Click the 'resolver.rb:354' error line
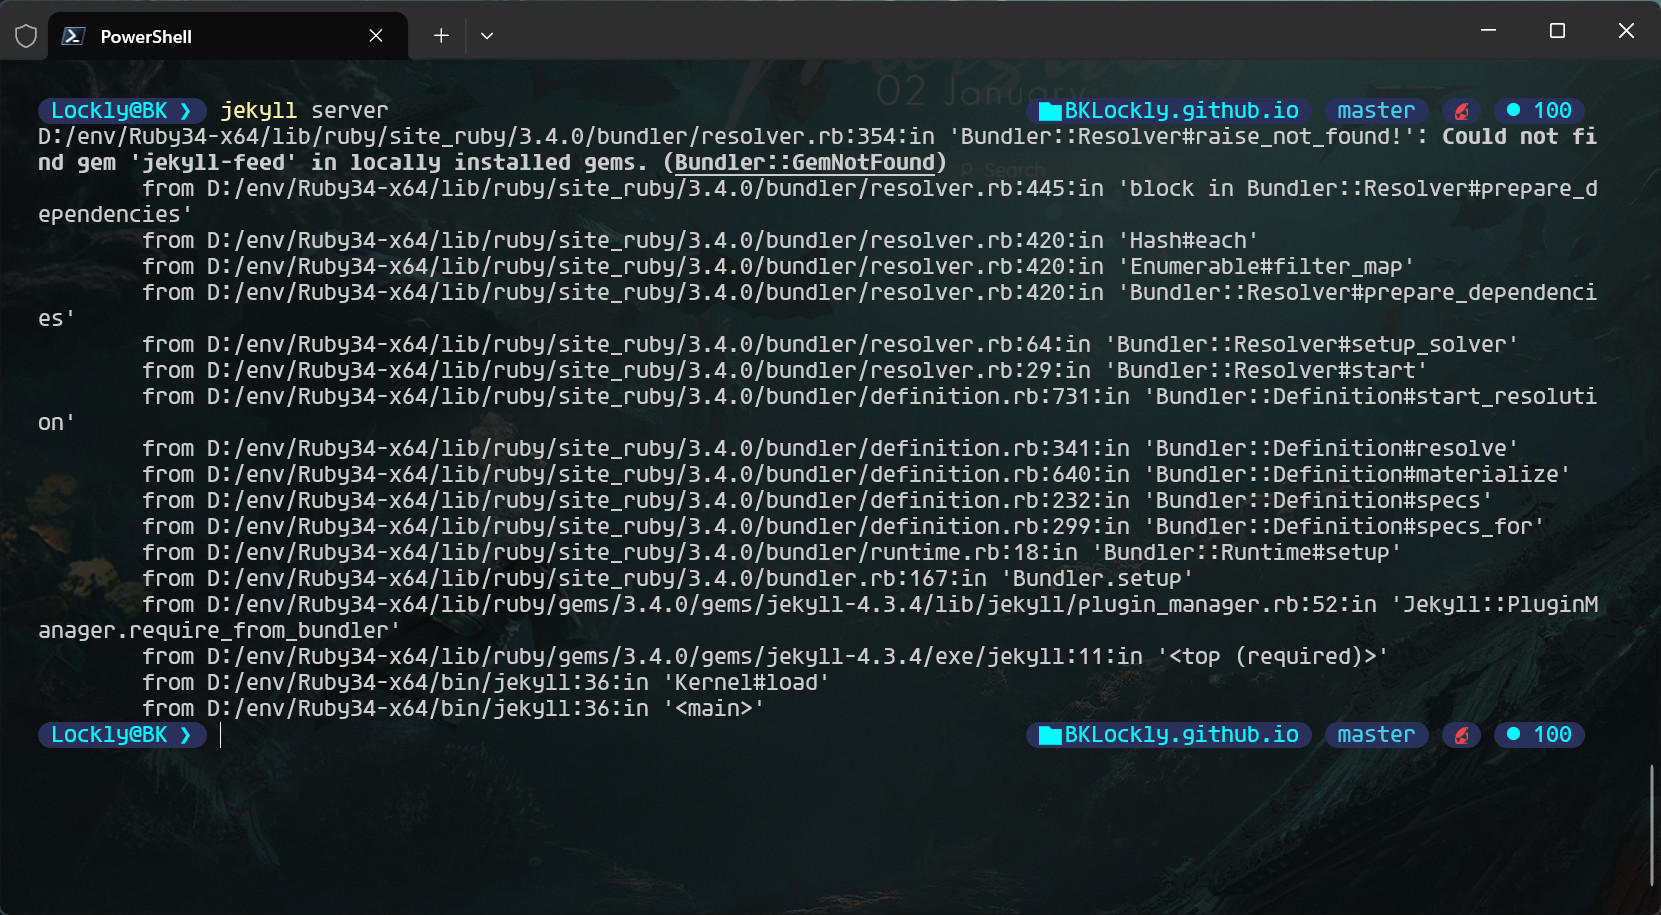The height and width of the screenshot is (915, 1661). click(817, 149)
